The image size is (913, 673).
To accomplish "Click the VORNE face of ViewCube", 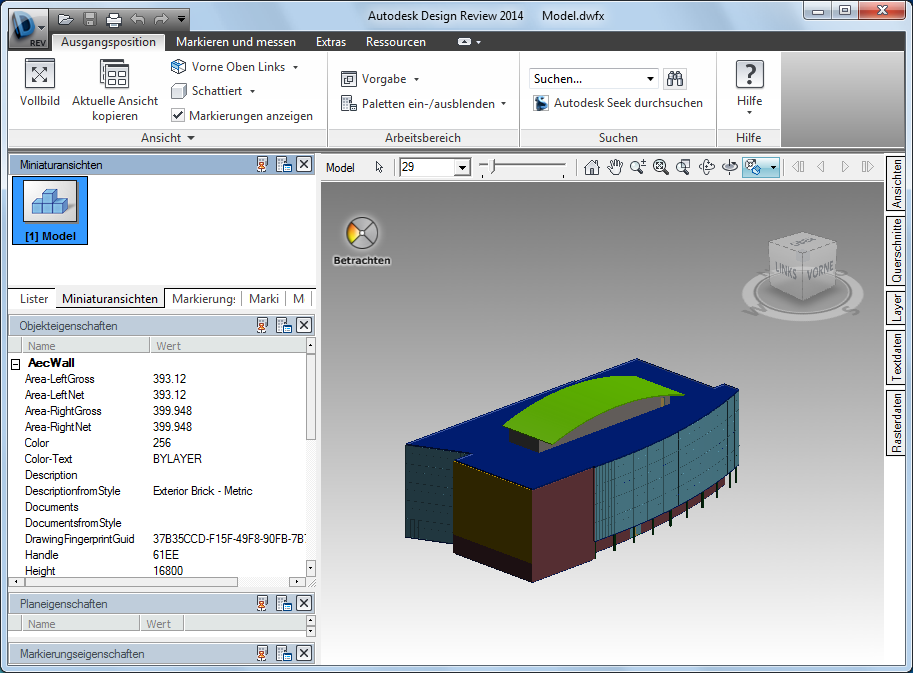I will tap(820, 271).
